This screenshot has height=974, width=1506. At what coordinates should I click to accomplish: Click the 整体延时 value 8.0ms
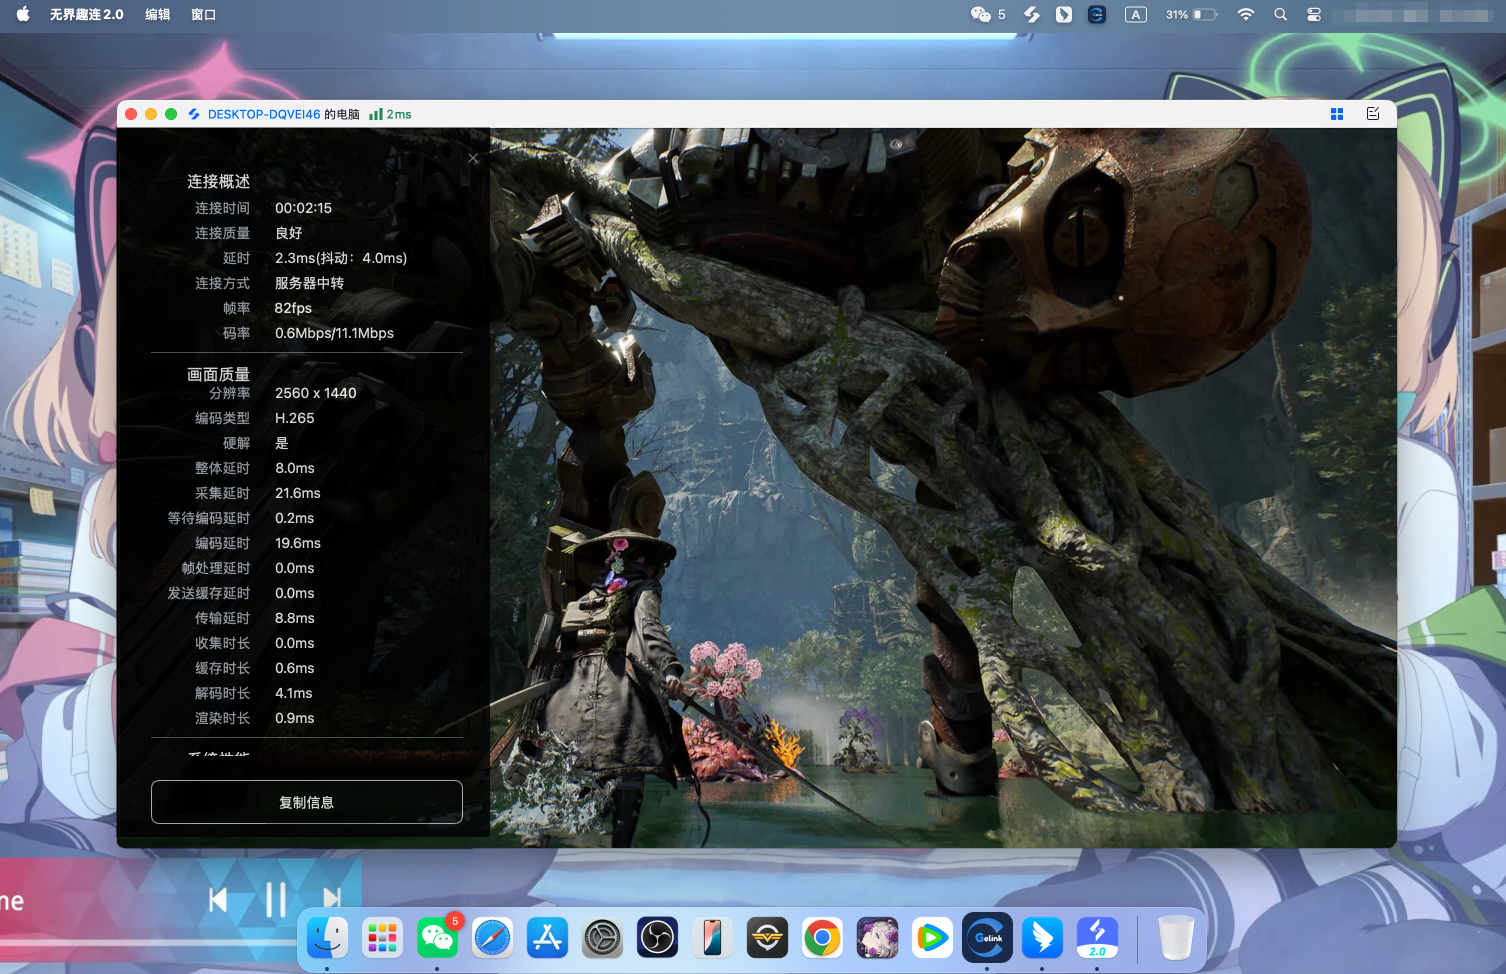click(295, 468)
